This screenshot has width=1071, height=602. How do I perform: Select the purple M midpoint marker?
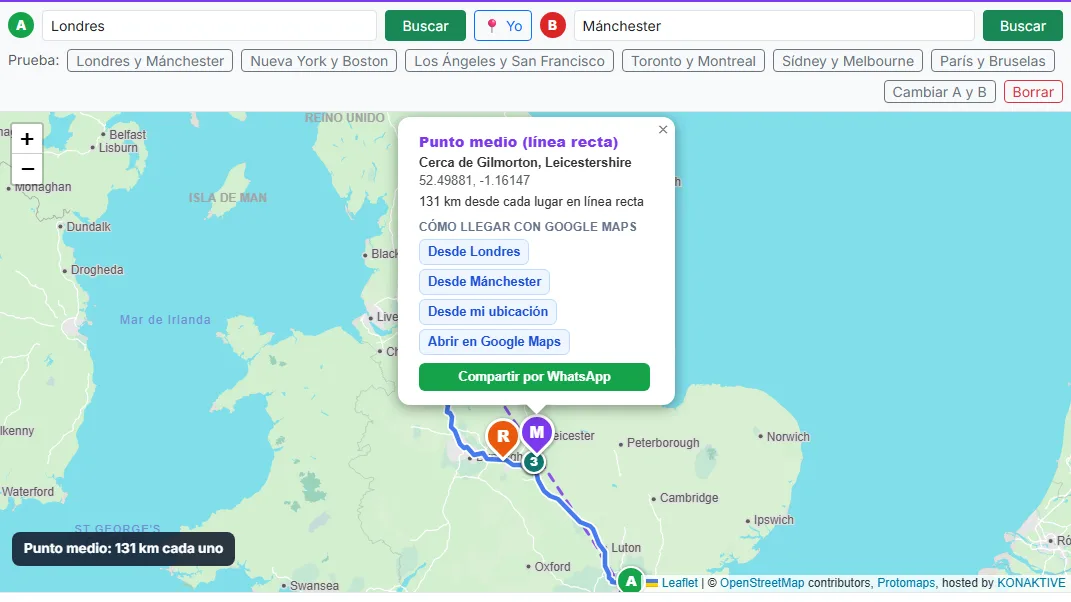(537, 434)
